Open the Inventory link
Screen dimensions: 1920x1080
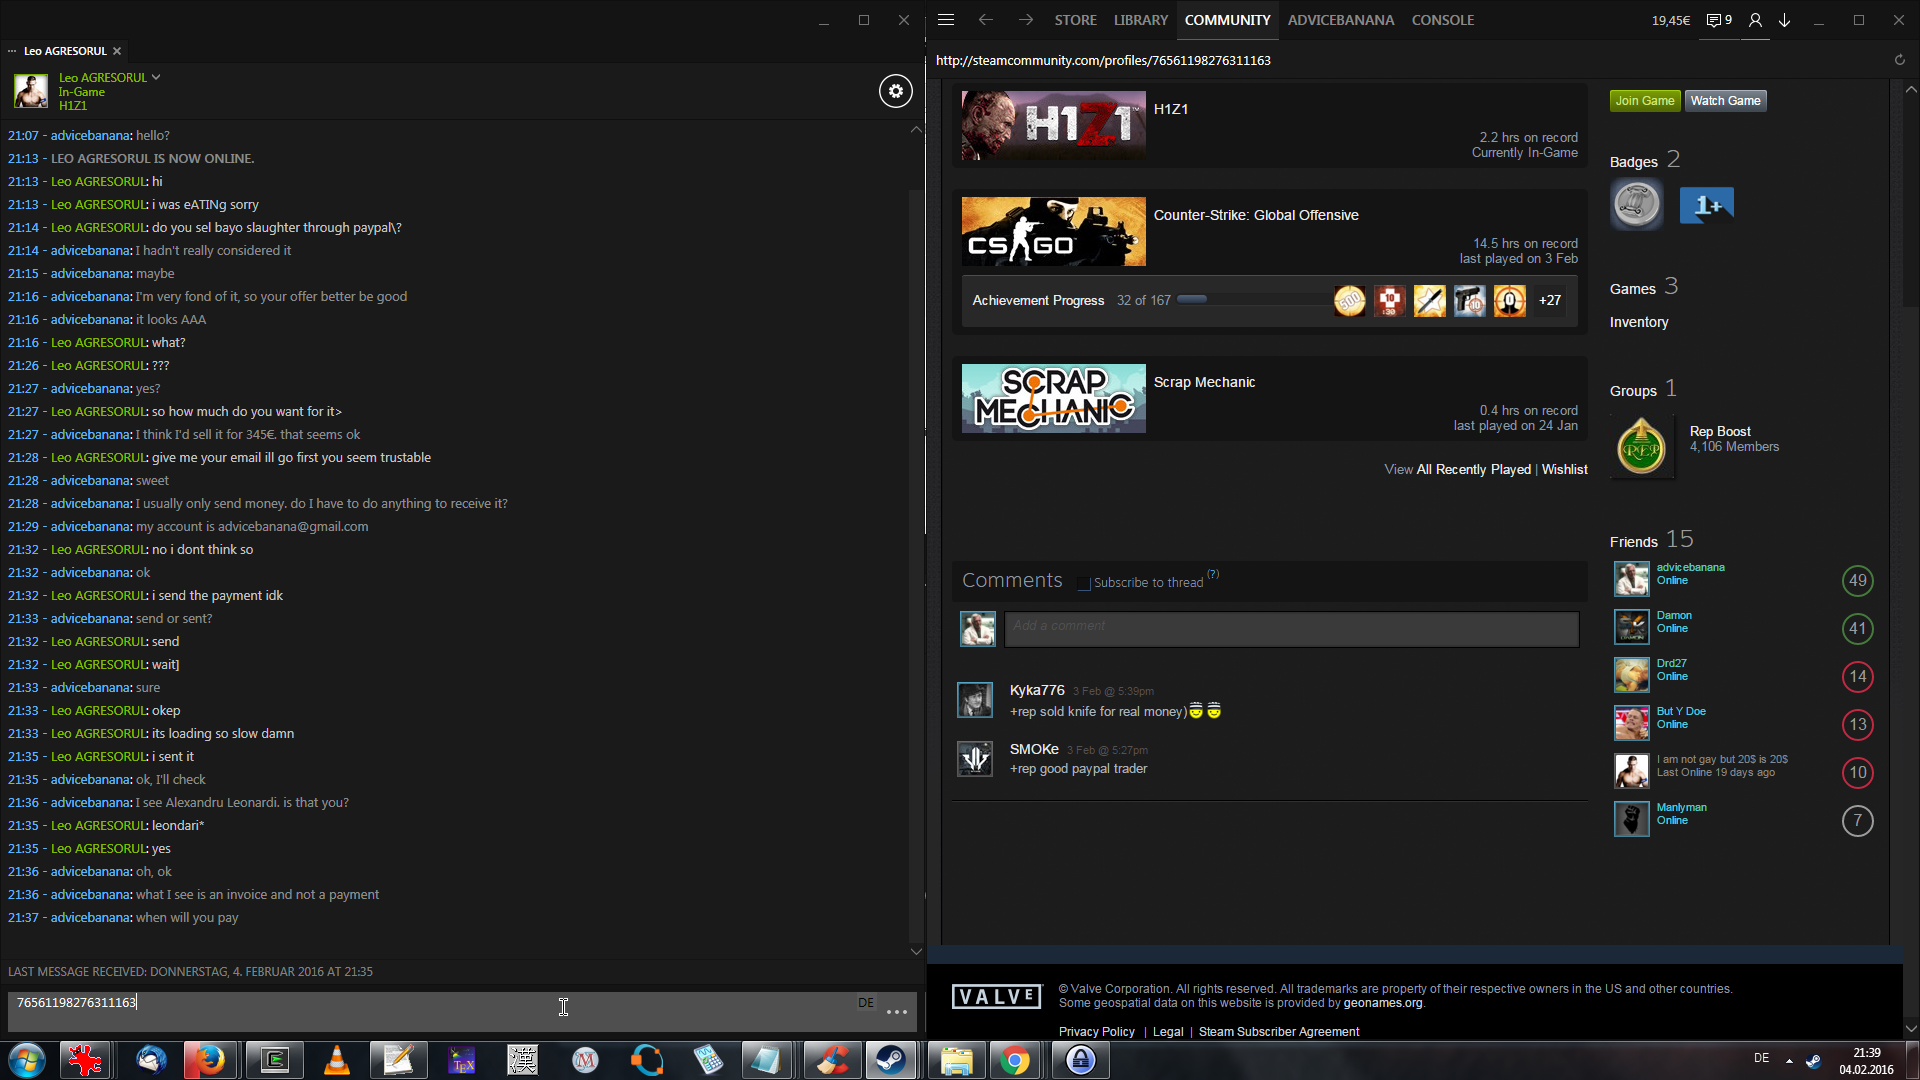(1638, 322)
